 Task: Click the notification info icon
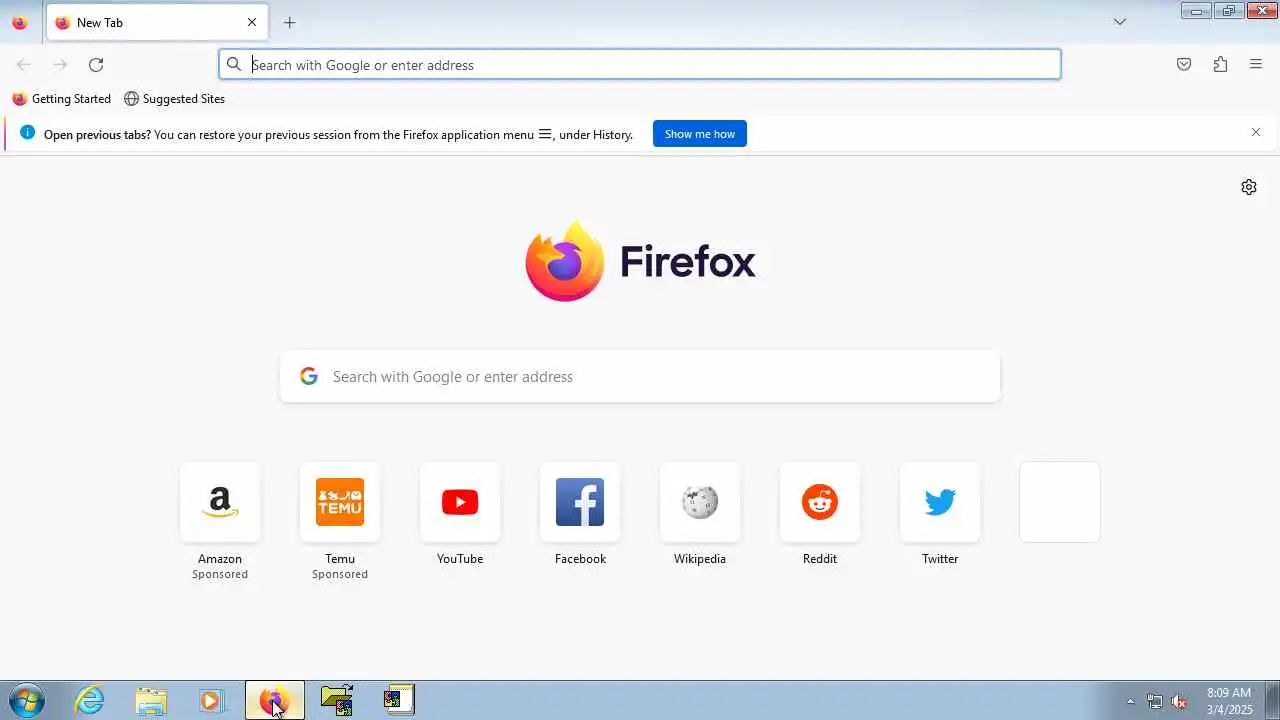point(27,132)
